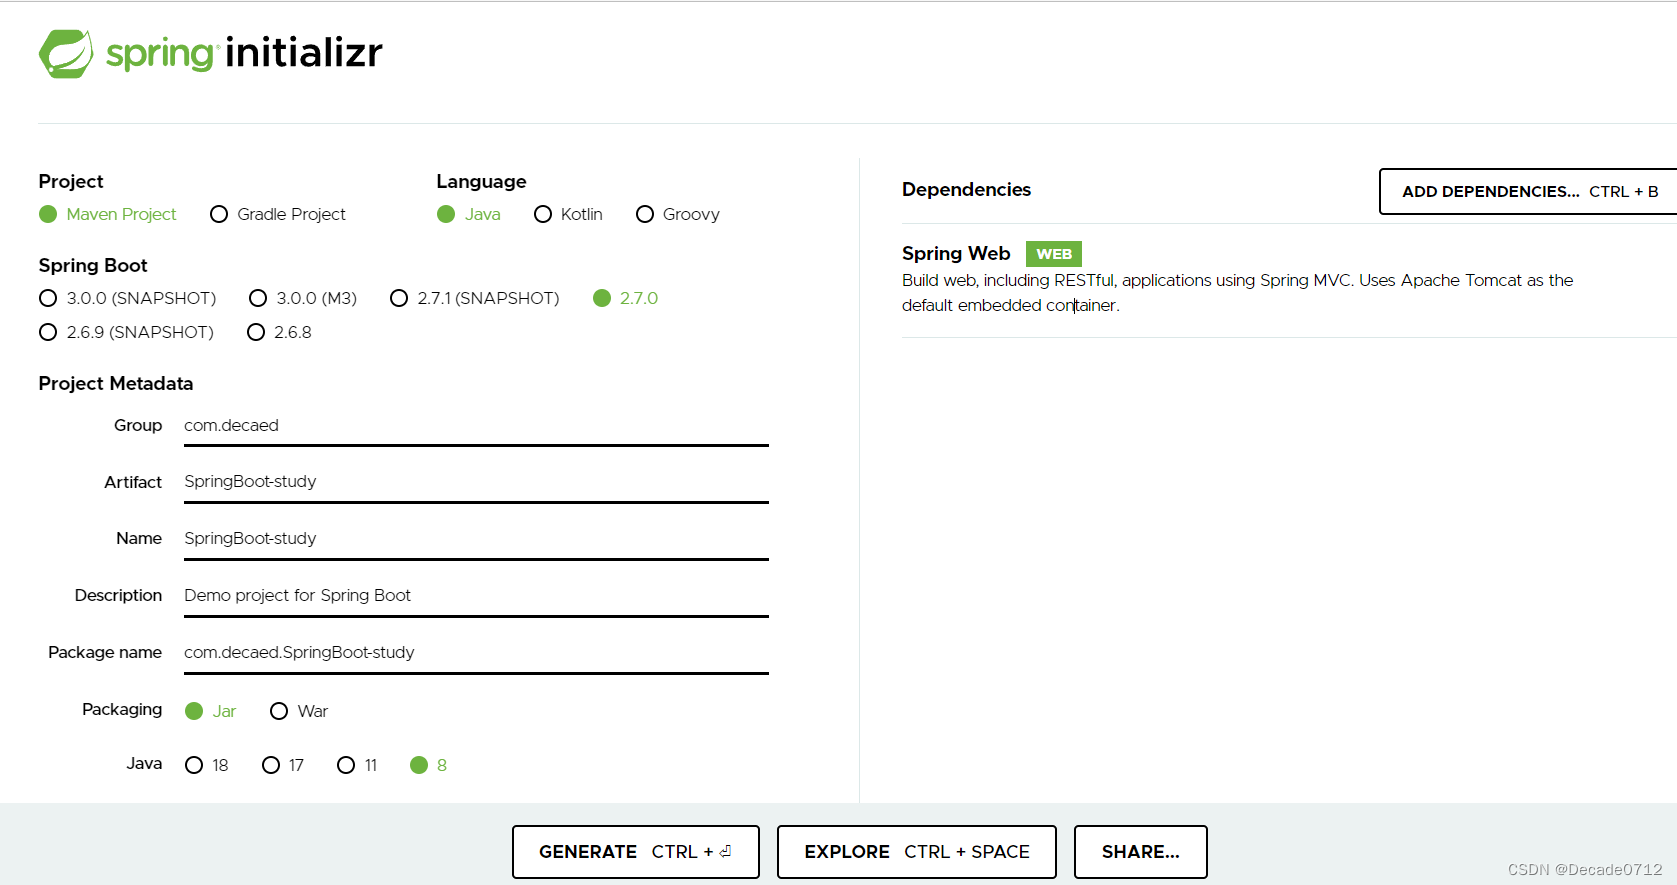Open the Add Dependencies dialog

pyautogui.click(x=1528, y=191)
